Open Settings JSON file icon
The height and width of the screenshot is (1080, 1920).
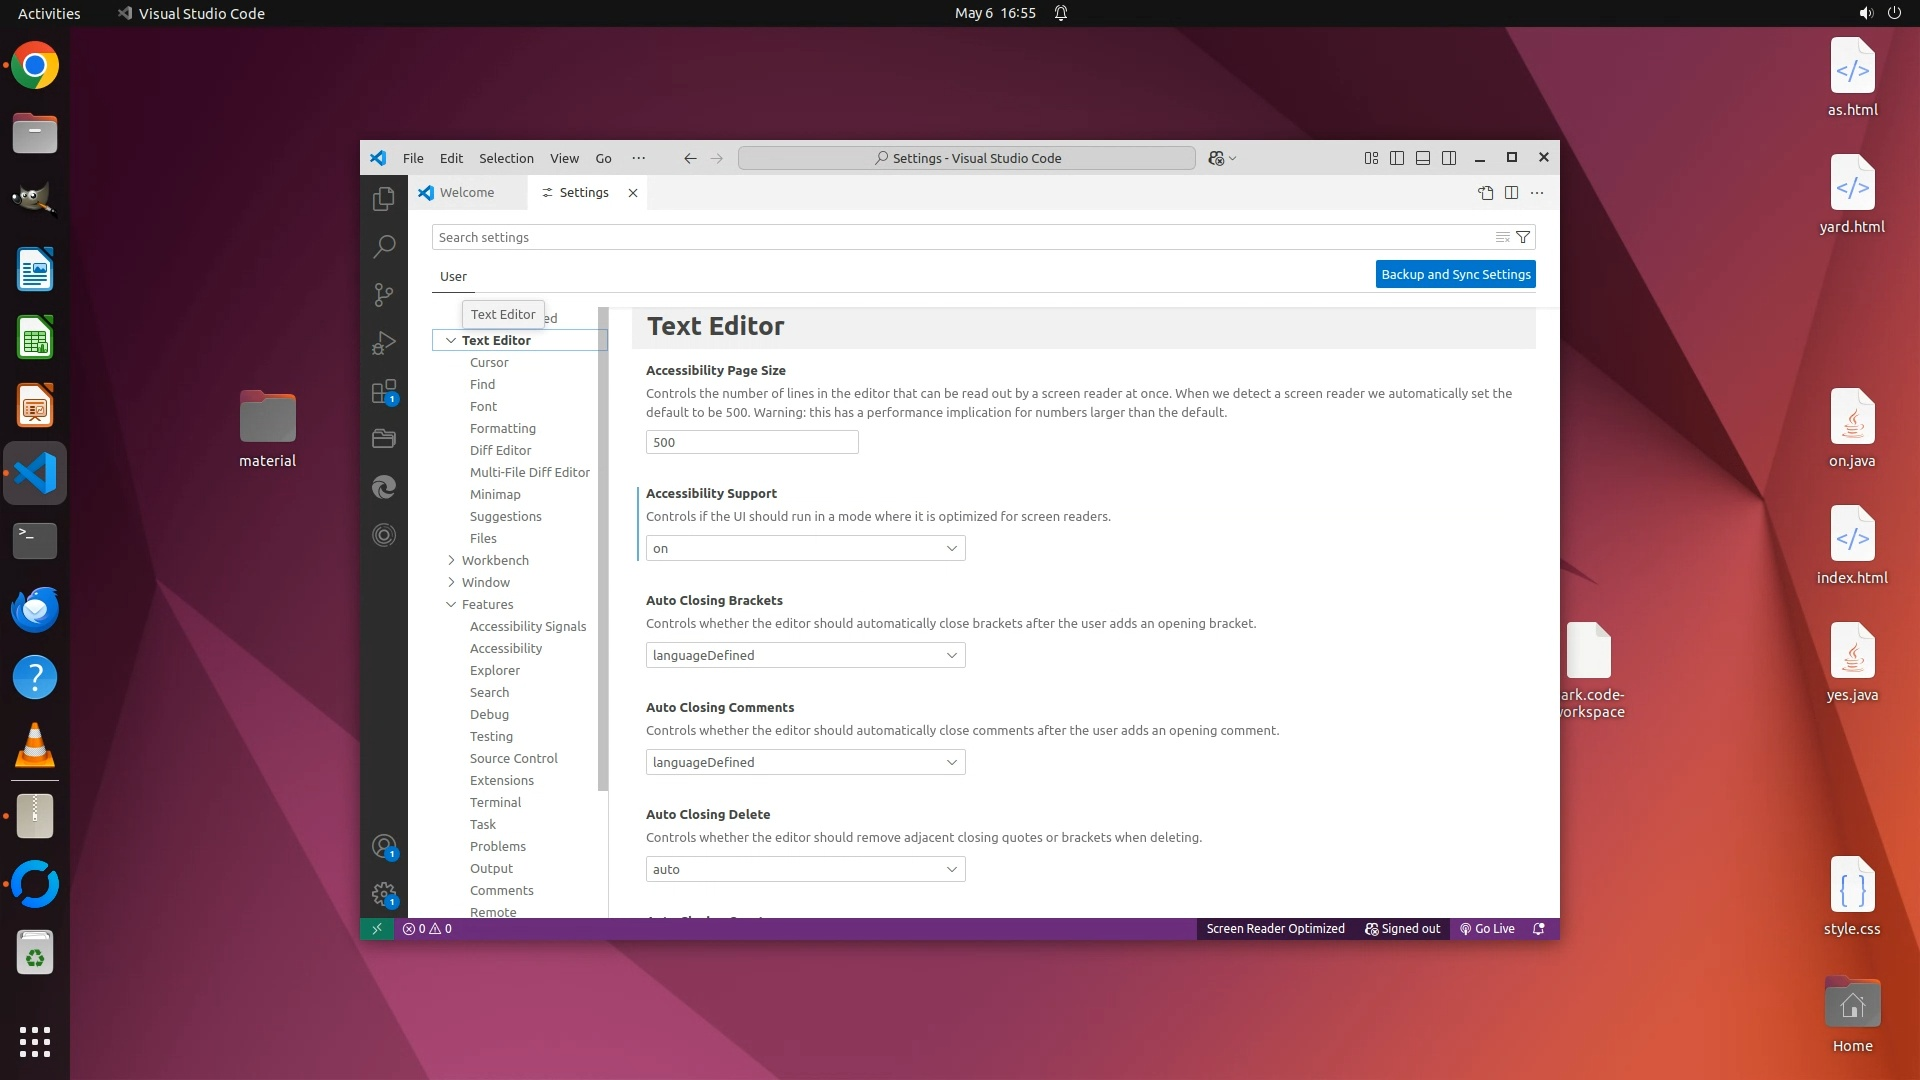(1486, 193)
